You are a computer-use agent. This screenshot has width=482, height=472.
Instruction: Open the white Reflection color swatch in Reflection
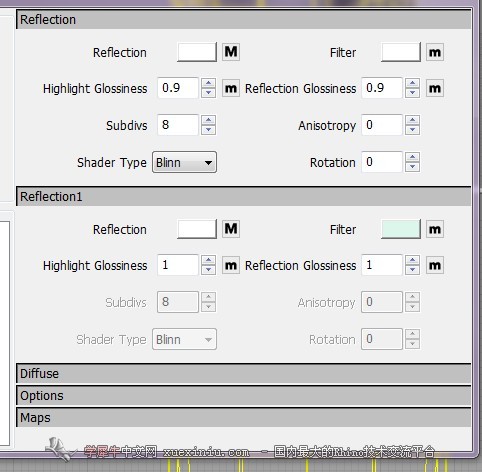pyautogui.click(x=197, y=52)
